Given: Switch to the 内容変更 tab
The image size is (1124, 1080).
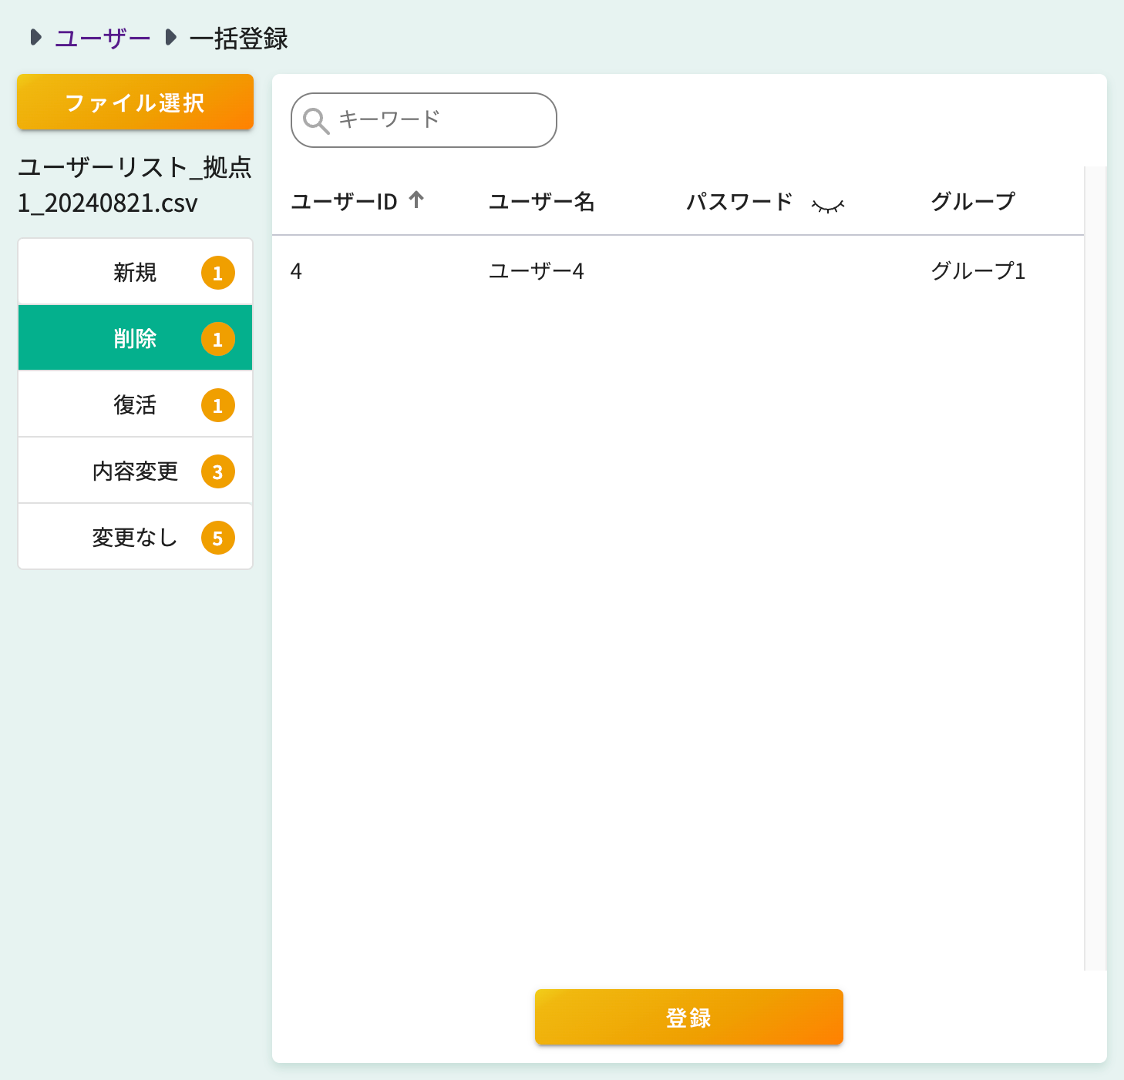Looking at the screenshot, I should coord(135,470).
